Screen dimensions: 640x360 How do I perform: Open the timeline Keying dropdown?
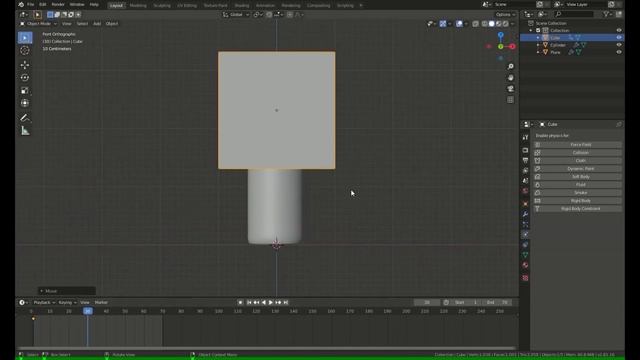67,302
